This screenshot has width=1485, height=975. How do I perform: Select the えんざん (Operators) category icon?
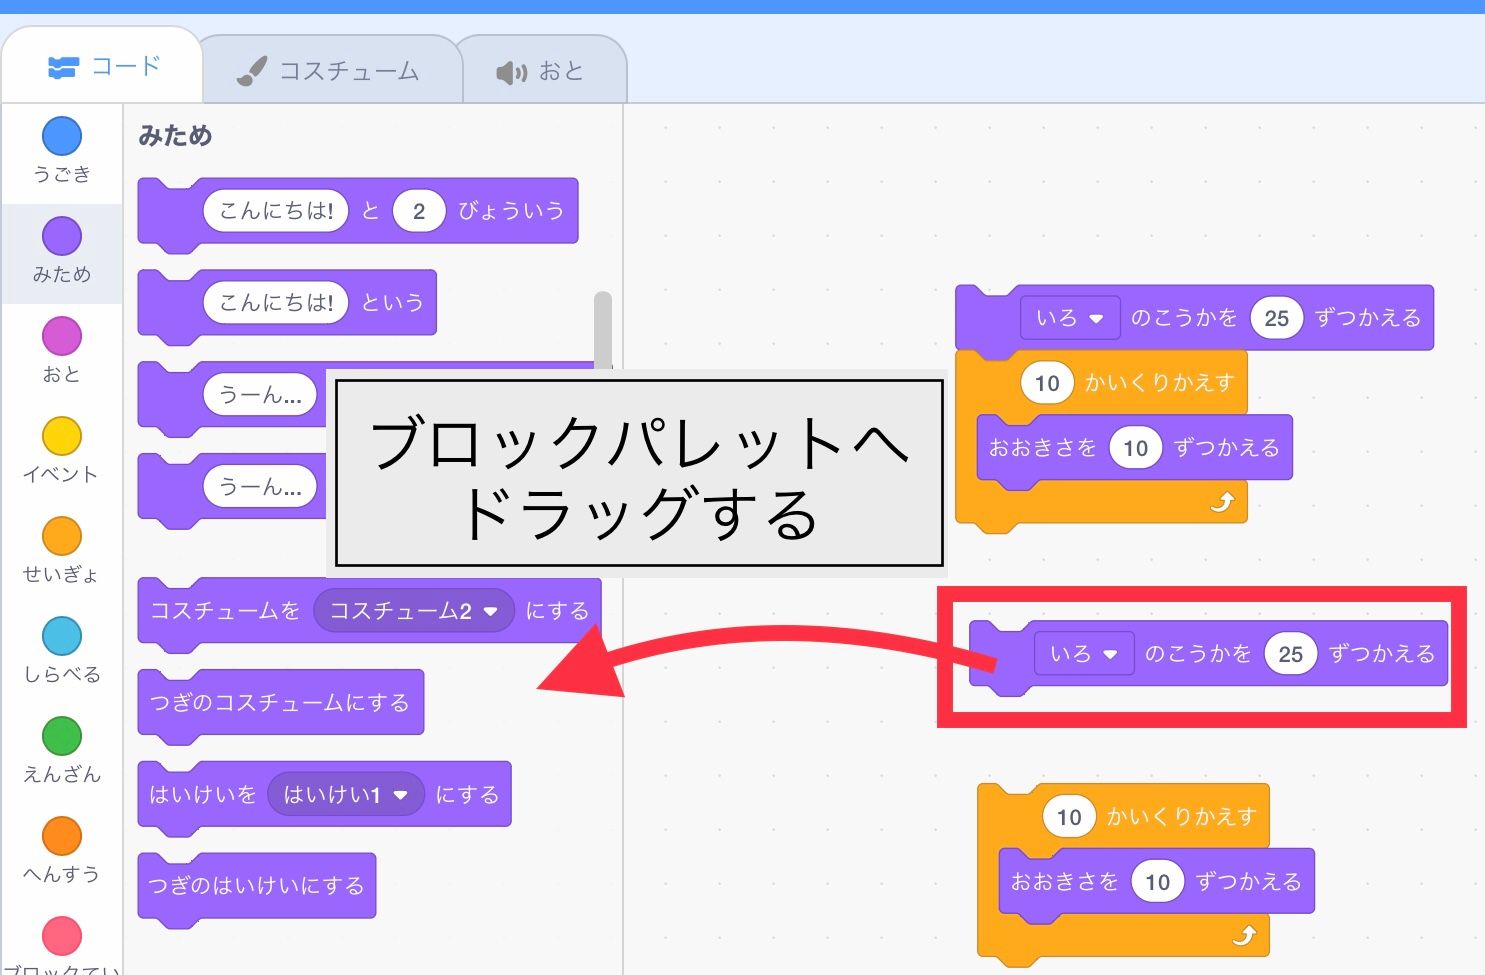[62, 736]
